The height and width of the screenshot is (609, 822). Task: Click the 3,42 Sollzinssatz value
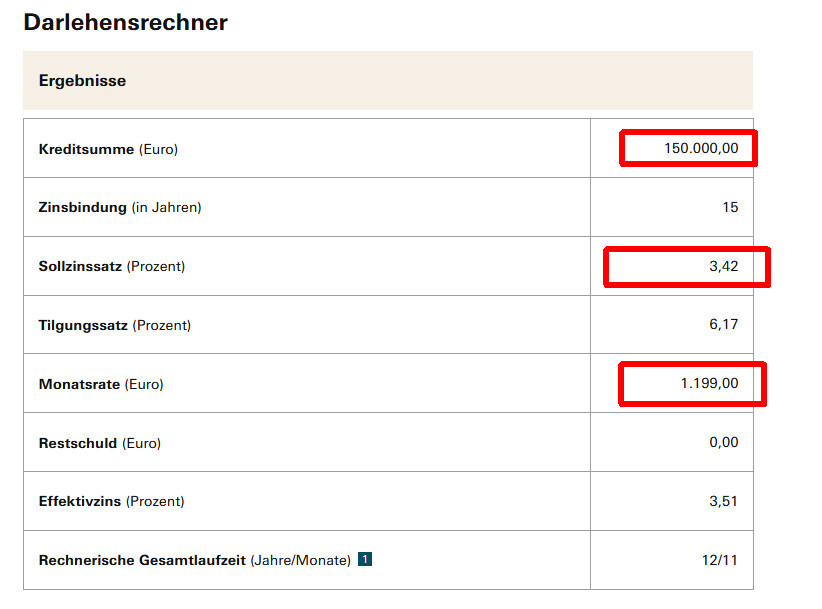[x=720, y=266]
